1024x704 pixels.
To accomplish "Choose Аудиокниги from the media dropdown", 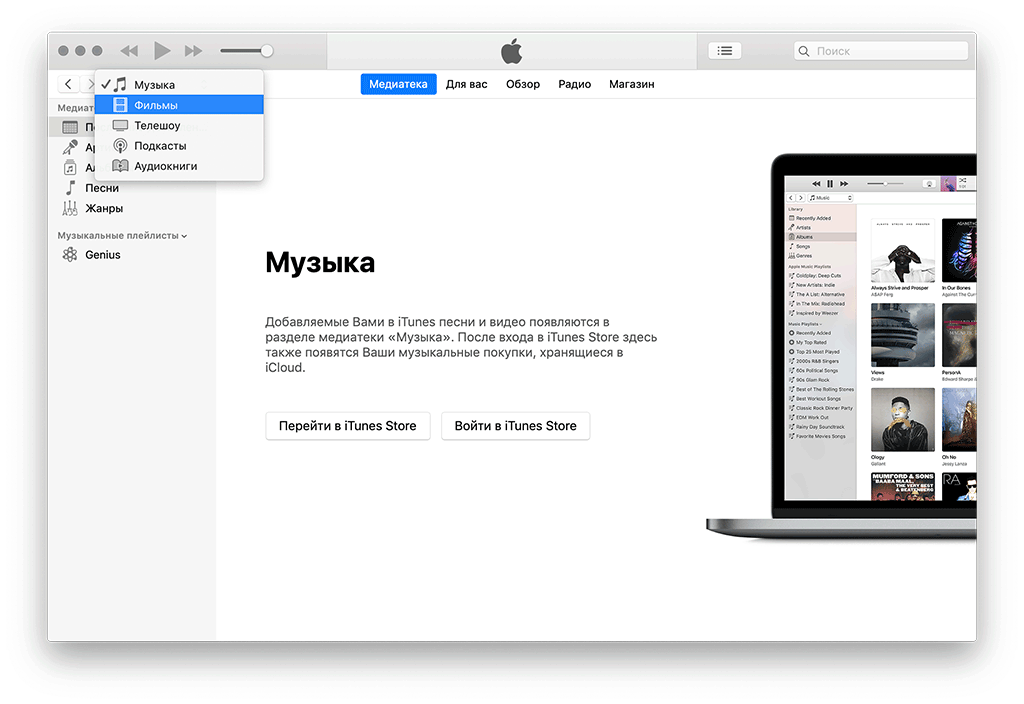I will coord(180,166).
